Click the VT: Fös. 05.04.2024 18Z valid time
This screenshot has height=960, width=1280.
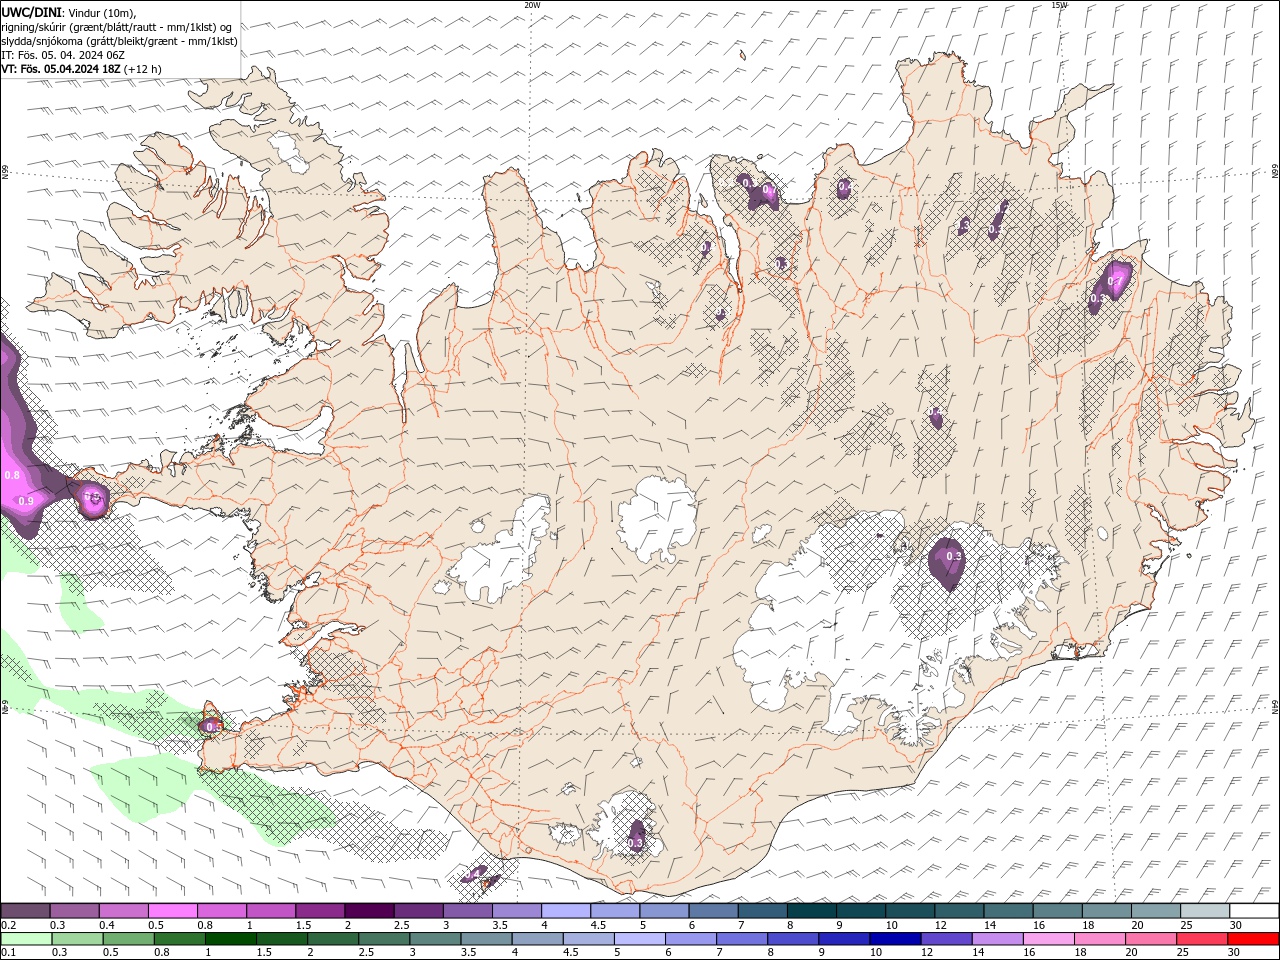coord(81,69)
